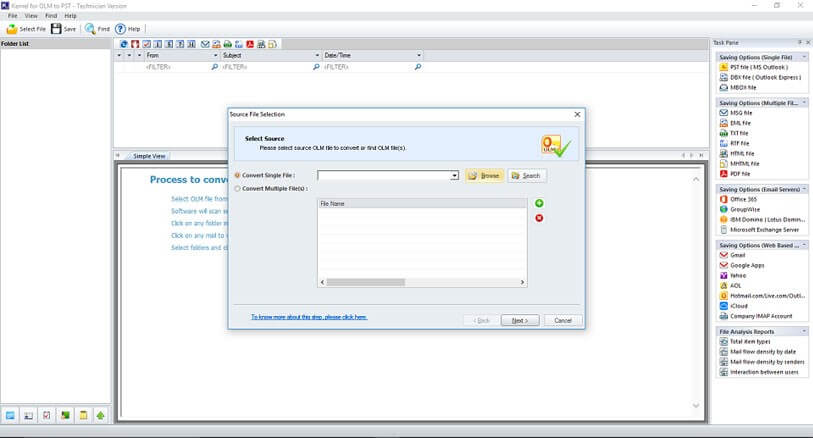Screen dimensions: 813x438
Task: Open the View menu
Action: pos(31,16)
